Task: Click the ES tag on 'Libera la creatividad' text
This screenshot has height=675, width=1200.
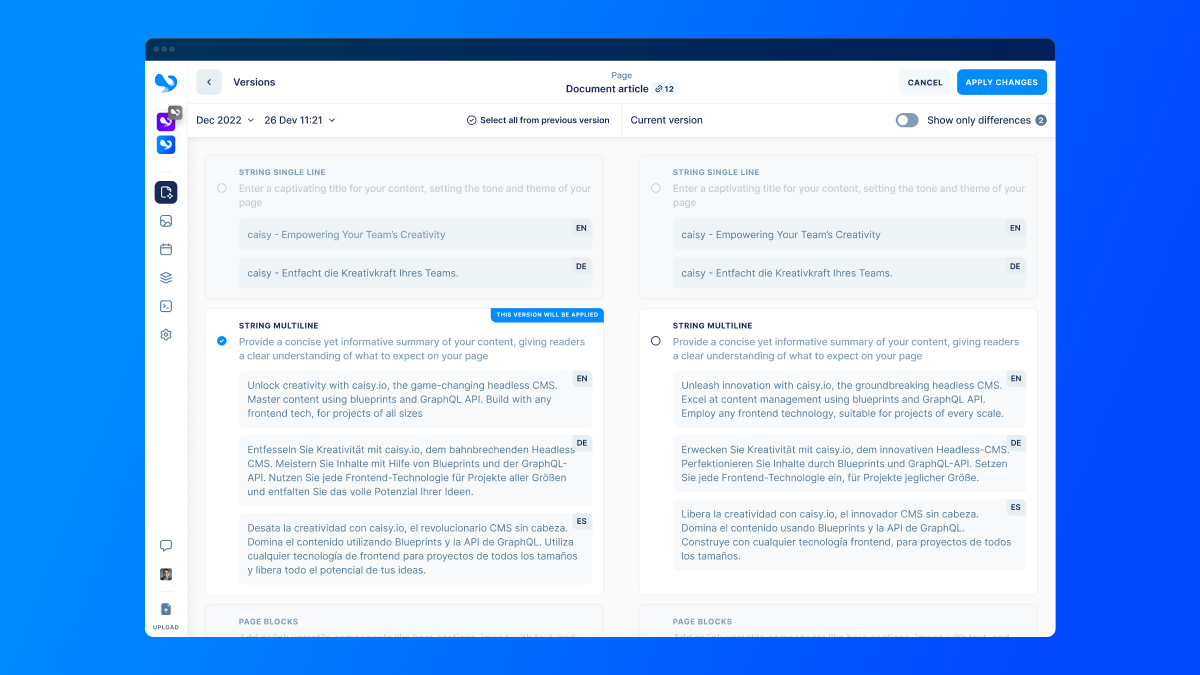Action: click(1015, 508)
